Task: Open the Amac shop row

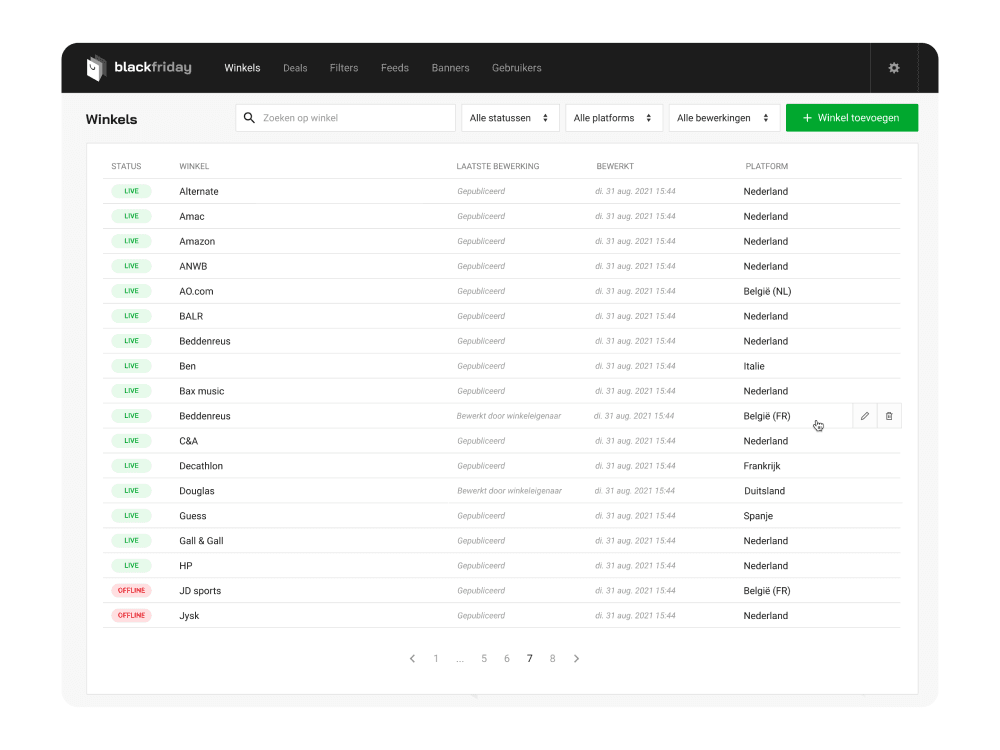Action: 502,216
